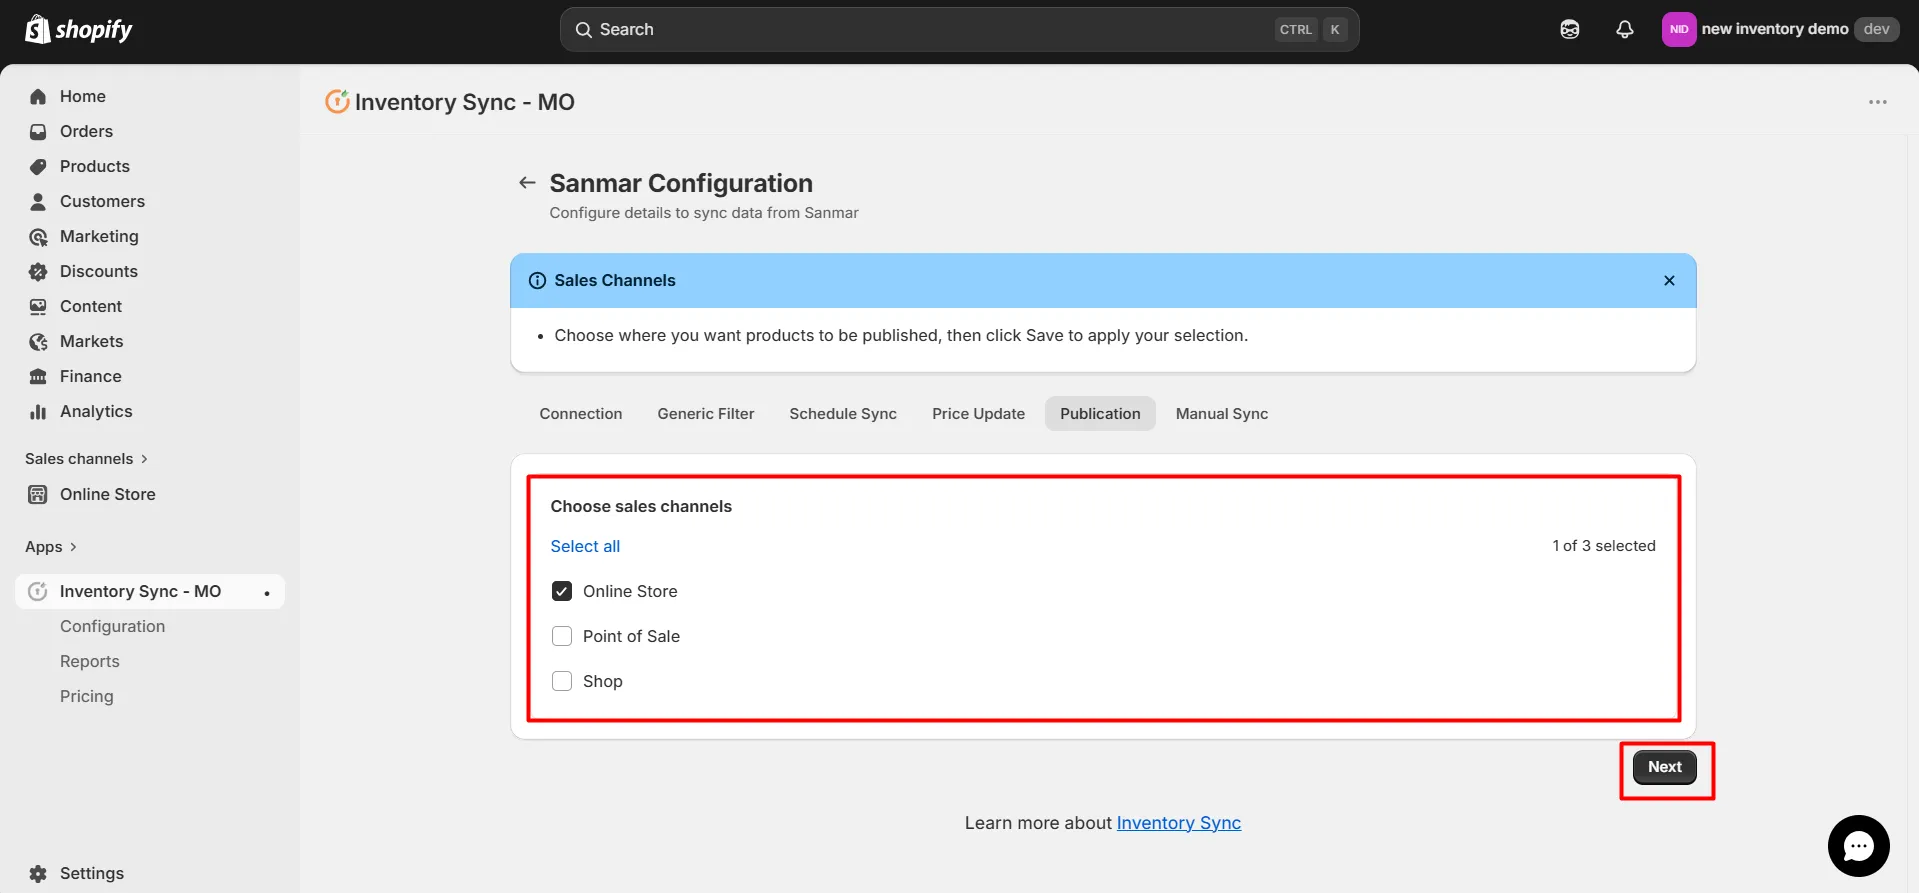Click the Finance bank icon

[x=38, y=377]
